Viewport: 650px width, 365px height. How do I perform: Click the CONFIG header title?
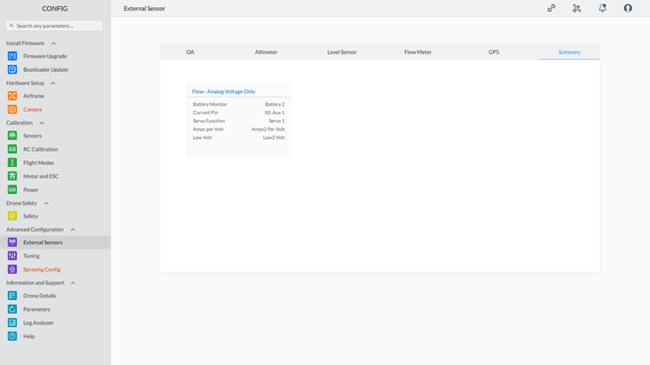click(x=55, y=8)
